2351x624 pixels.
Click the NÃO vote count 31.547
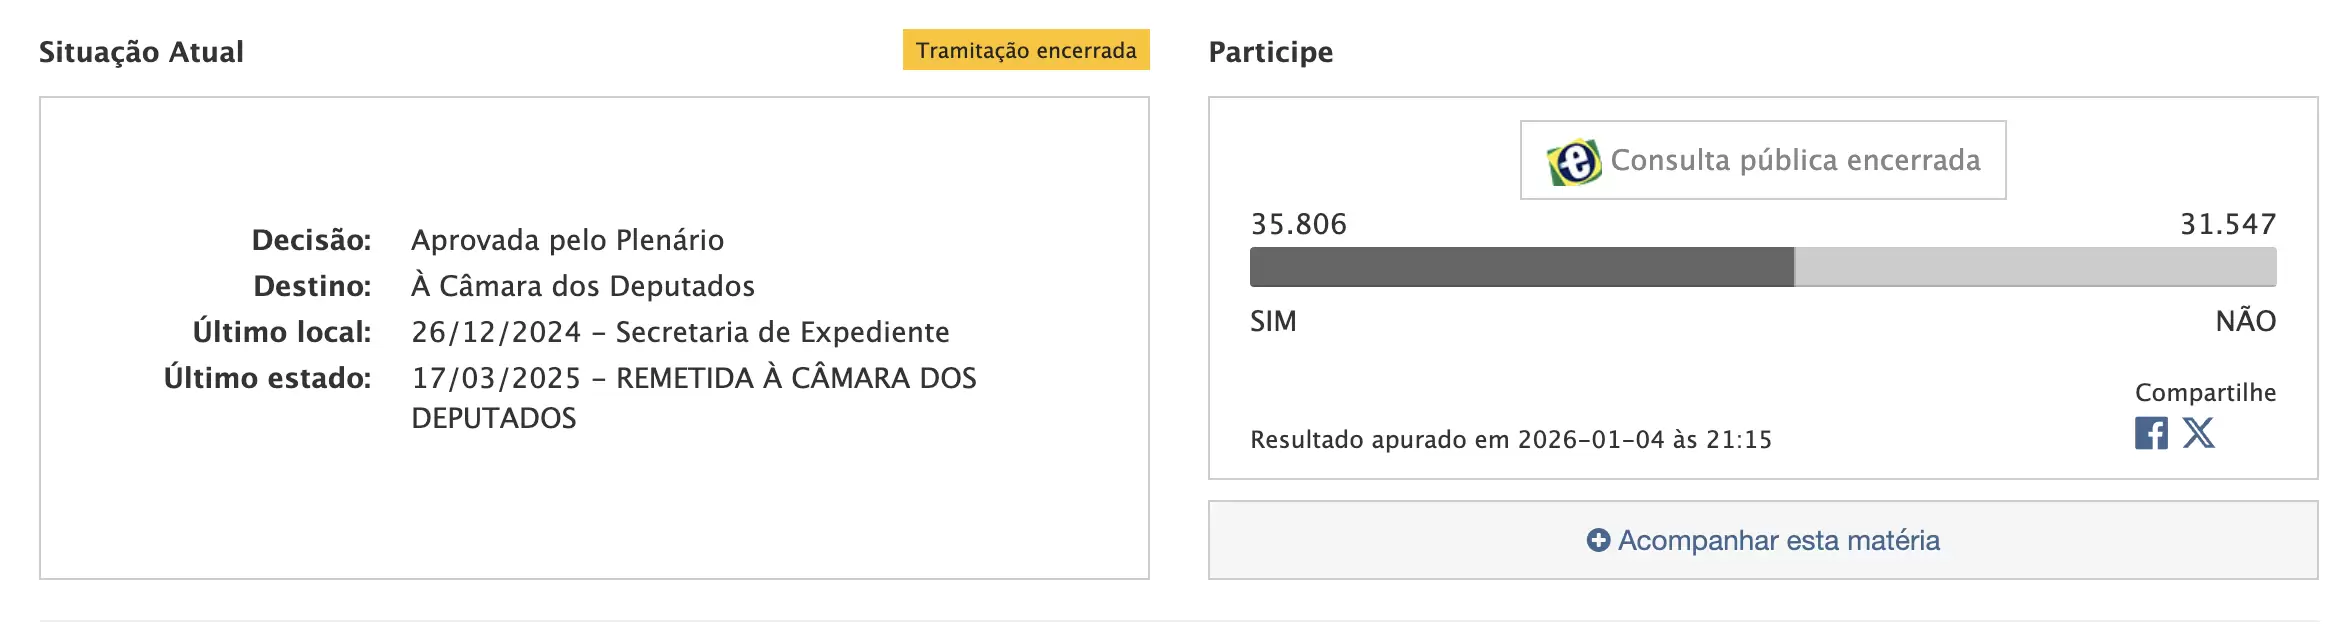tap(2227, 224)
